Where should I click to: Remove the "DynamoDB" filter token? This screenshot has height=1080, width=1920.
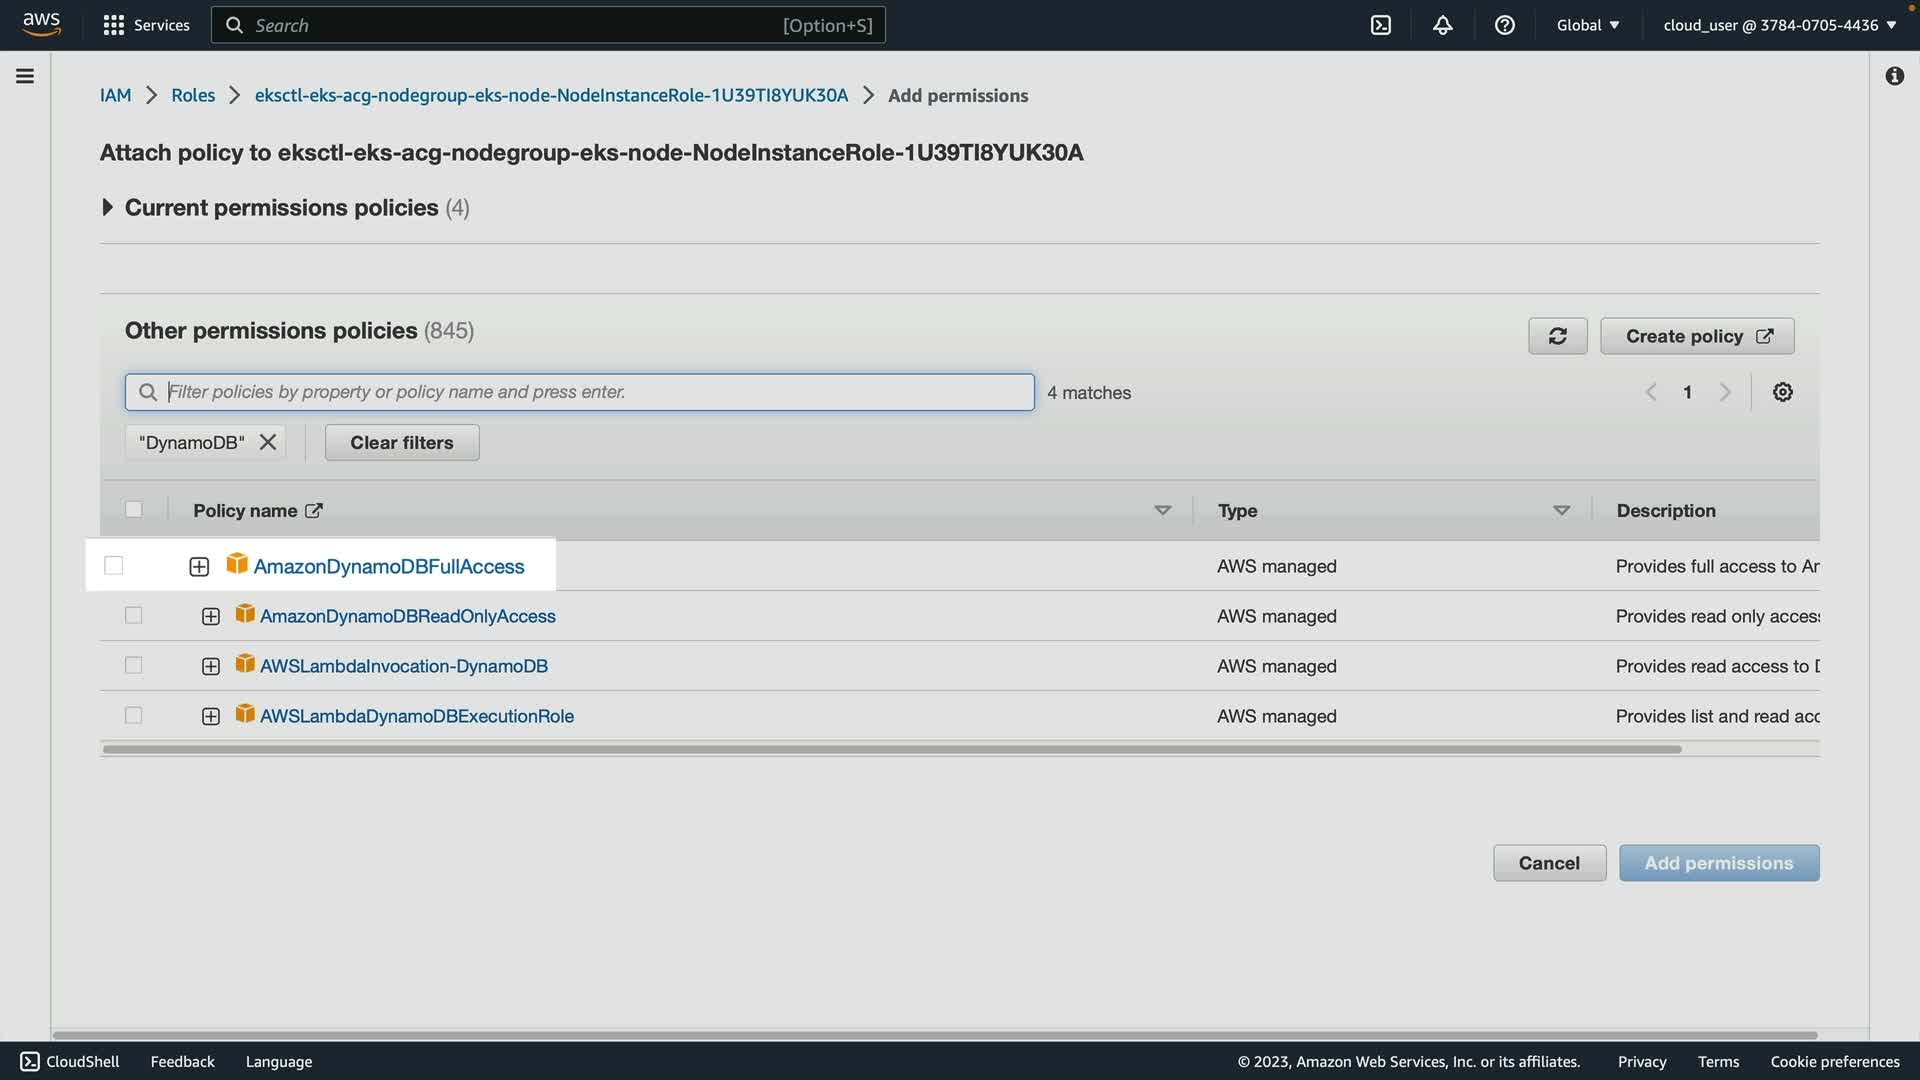click(x=267, y=442)
